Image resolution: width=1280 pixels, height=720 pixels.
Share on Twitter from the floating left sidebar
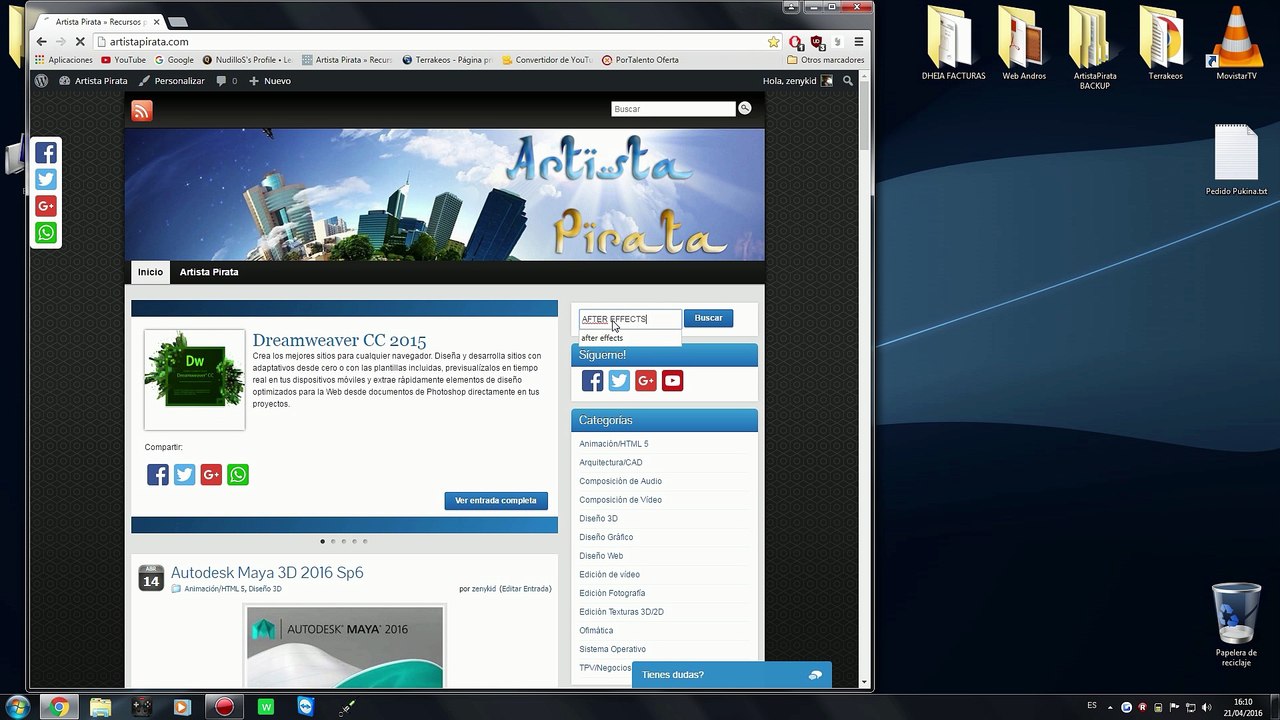[46, 180]
